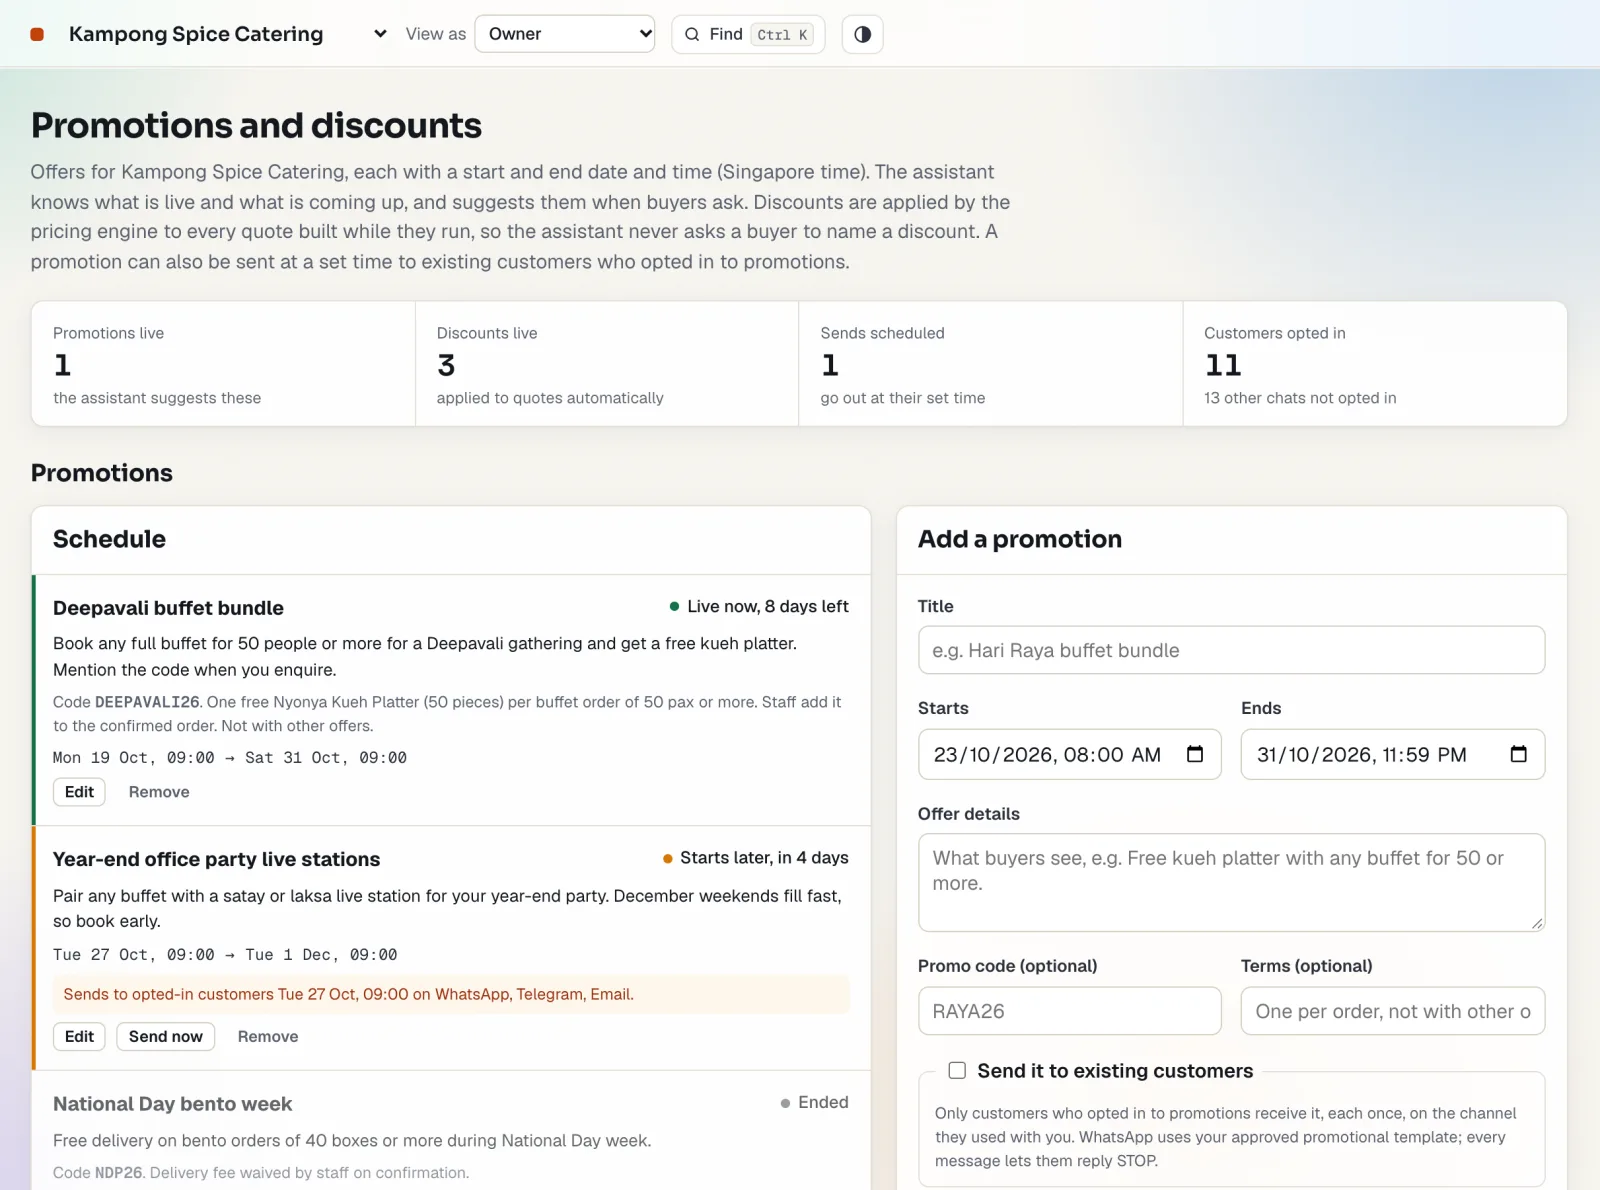The image size is (1600, 1190).
Task: Click the Starts date-time field
Action: (x=1069, y=754)
